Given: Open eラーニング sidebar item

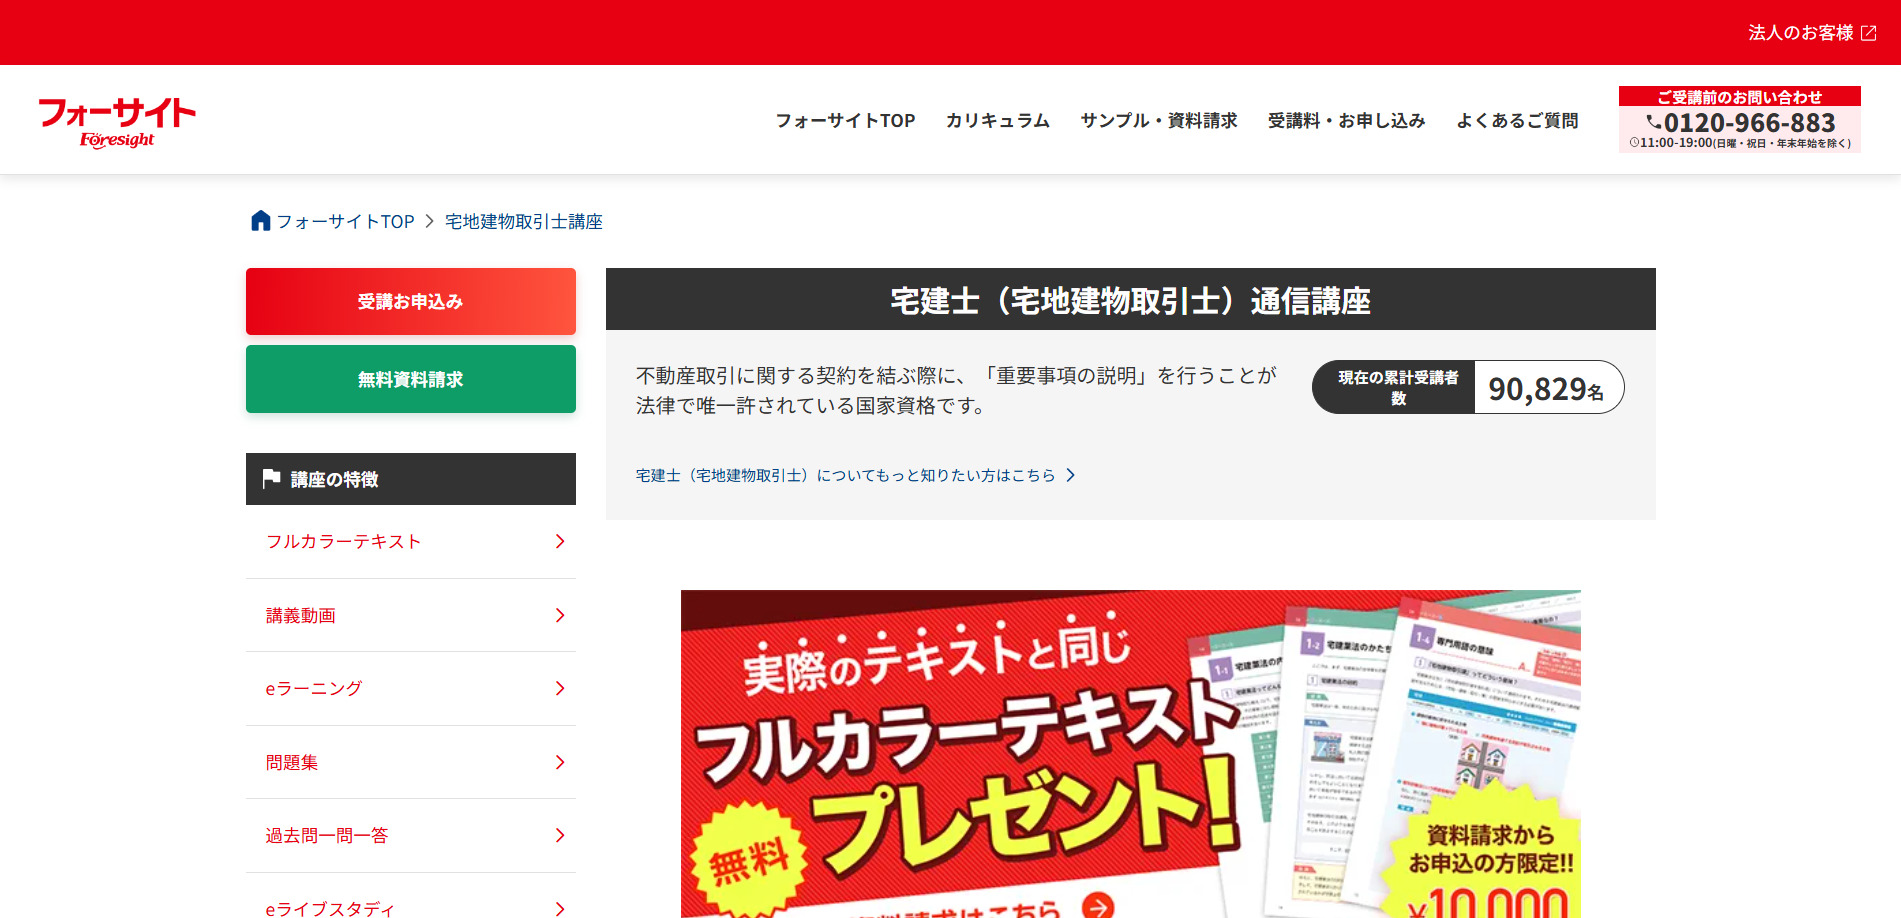Looking at the screenshot, I should tap(411, 688).
